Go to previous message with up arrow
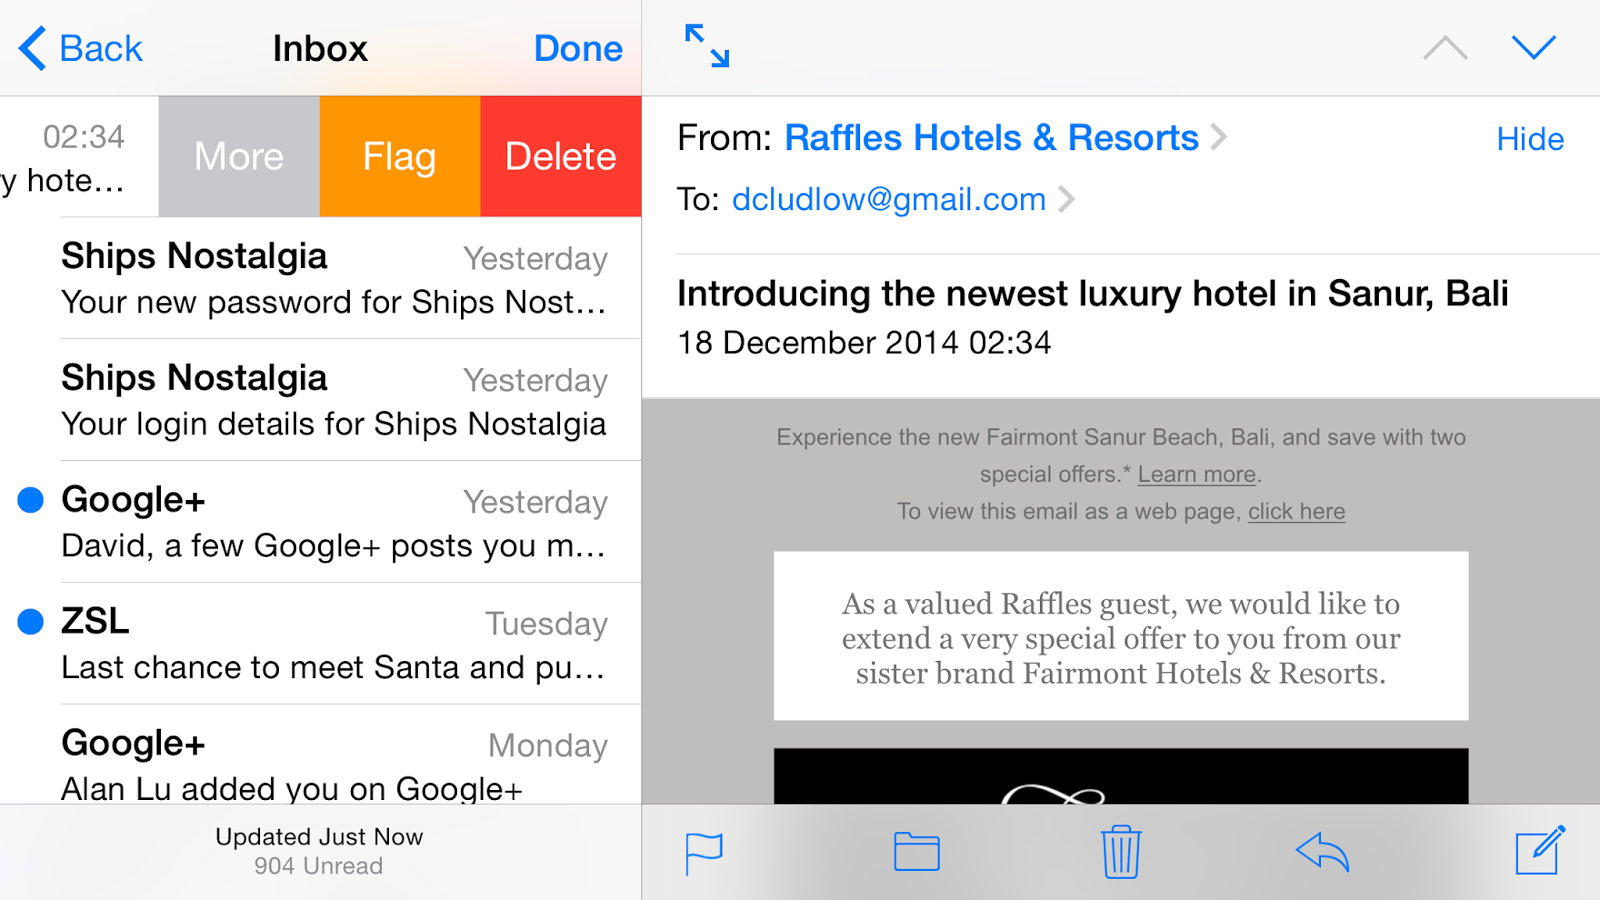This screenshot has width=1600, height=900. (1445, 47)
